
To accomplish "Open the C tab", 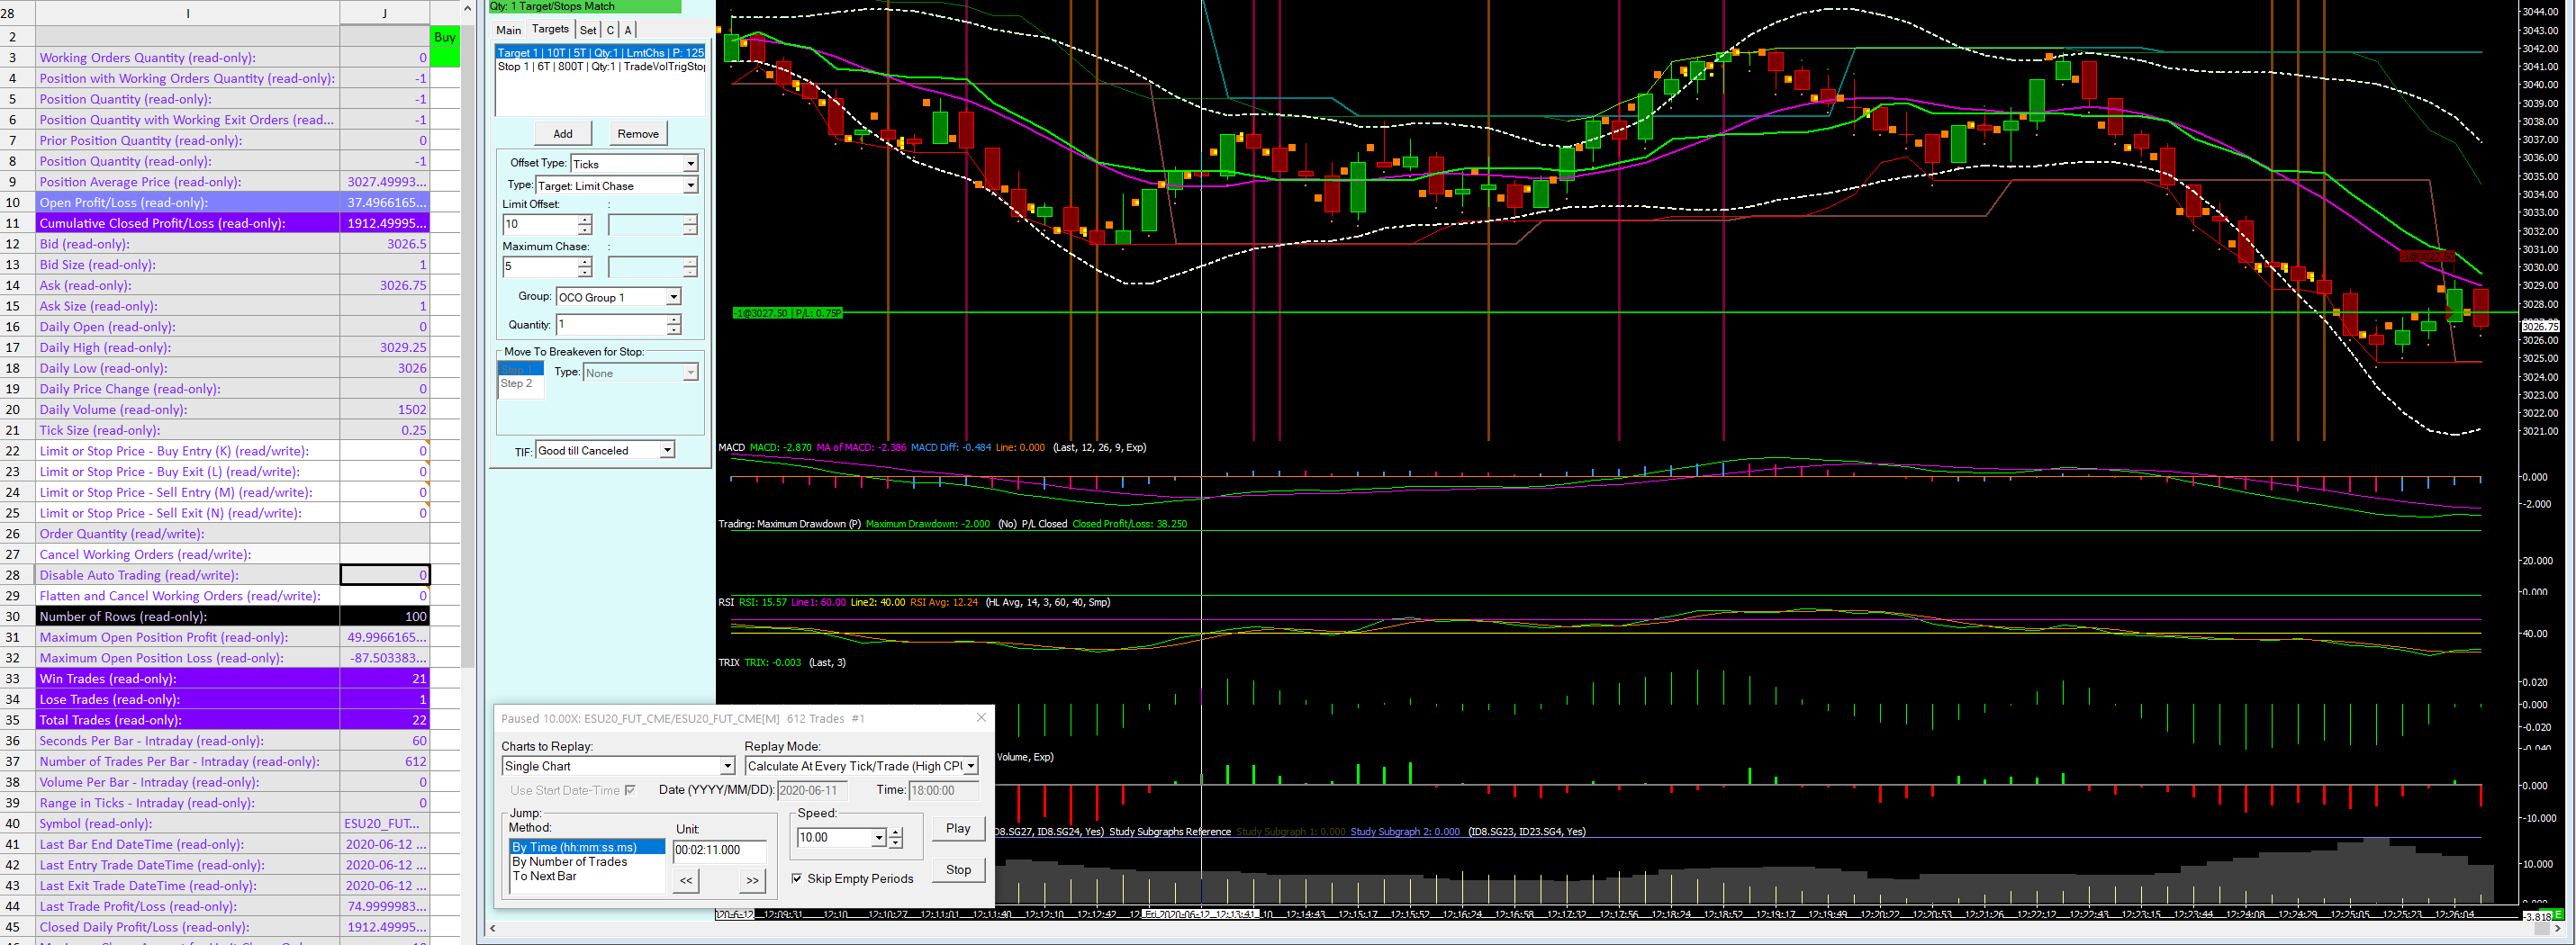I will [610, 30].
